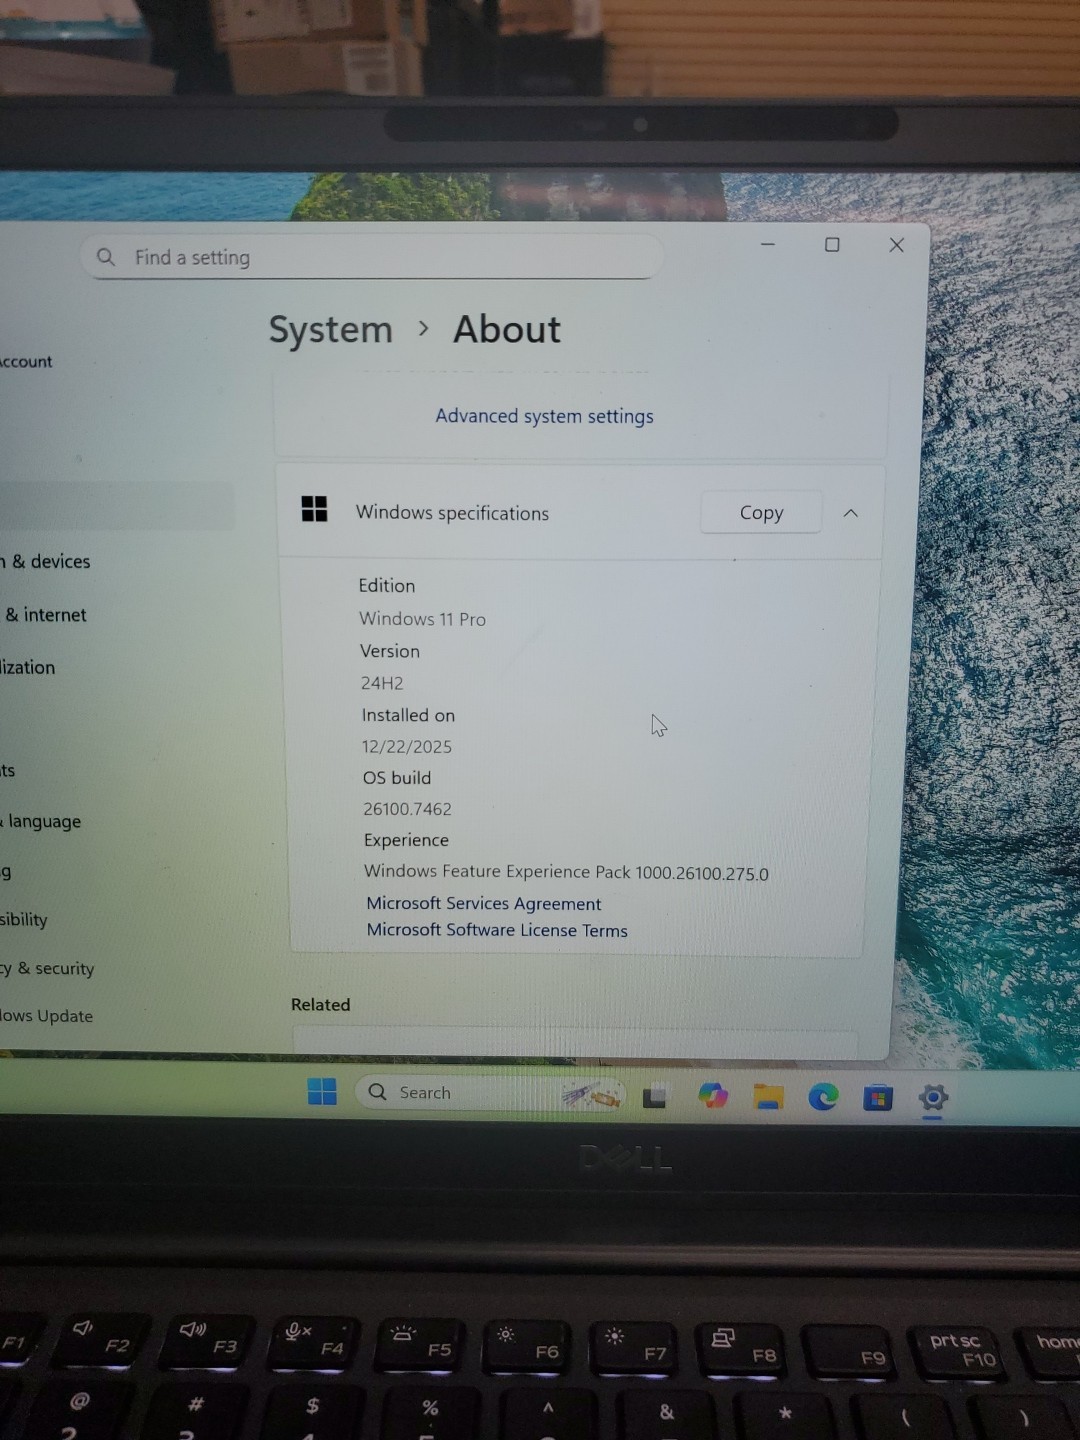Open Microsoft Services Agreement link
The height and width of the screenshot is (1440, 1080).
click(x=483, y=903)
